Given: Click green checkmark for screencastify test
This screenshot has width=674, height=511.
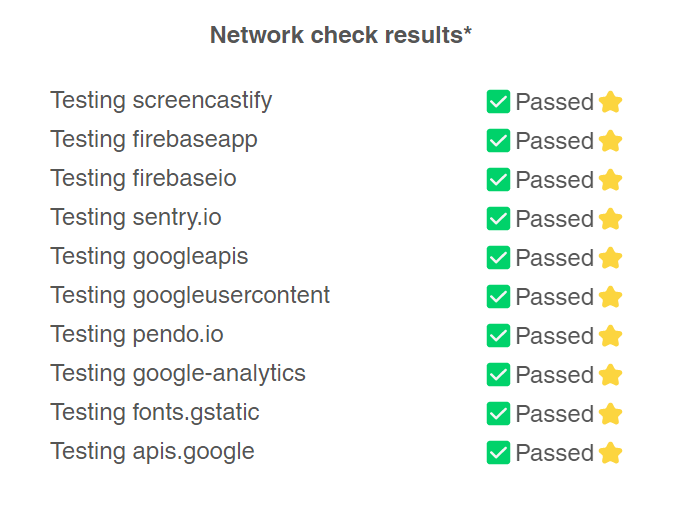Looking at the screenshot, I should pos(498,101).
